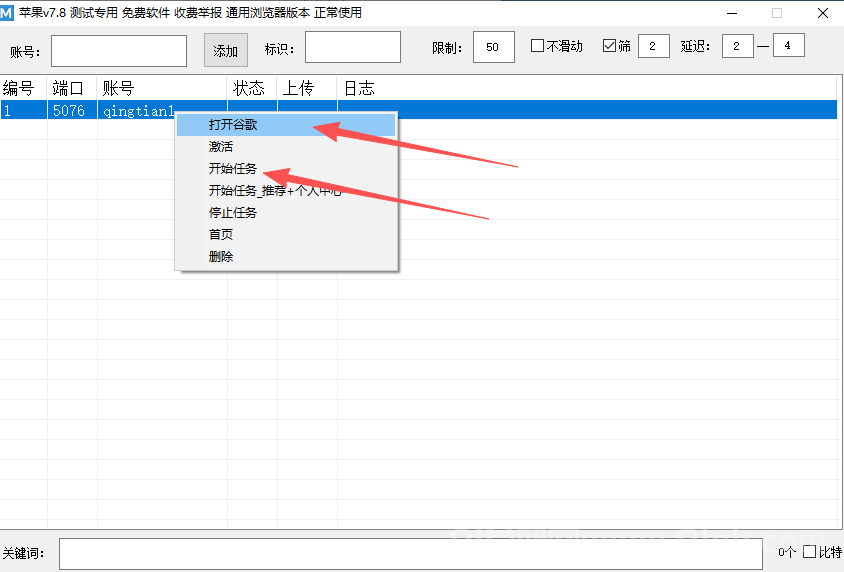Uncheck the 筛 checkbox
Viewport: 844px width, 572px height.
pos(609,46)
